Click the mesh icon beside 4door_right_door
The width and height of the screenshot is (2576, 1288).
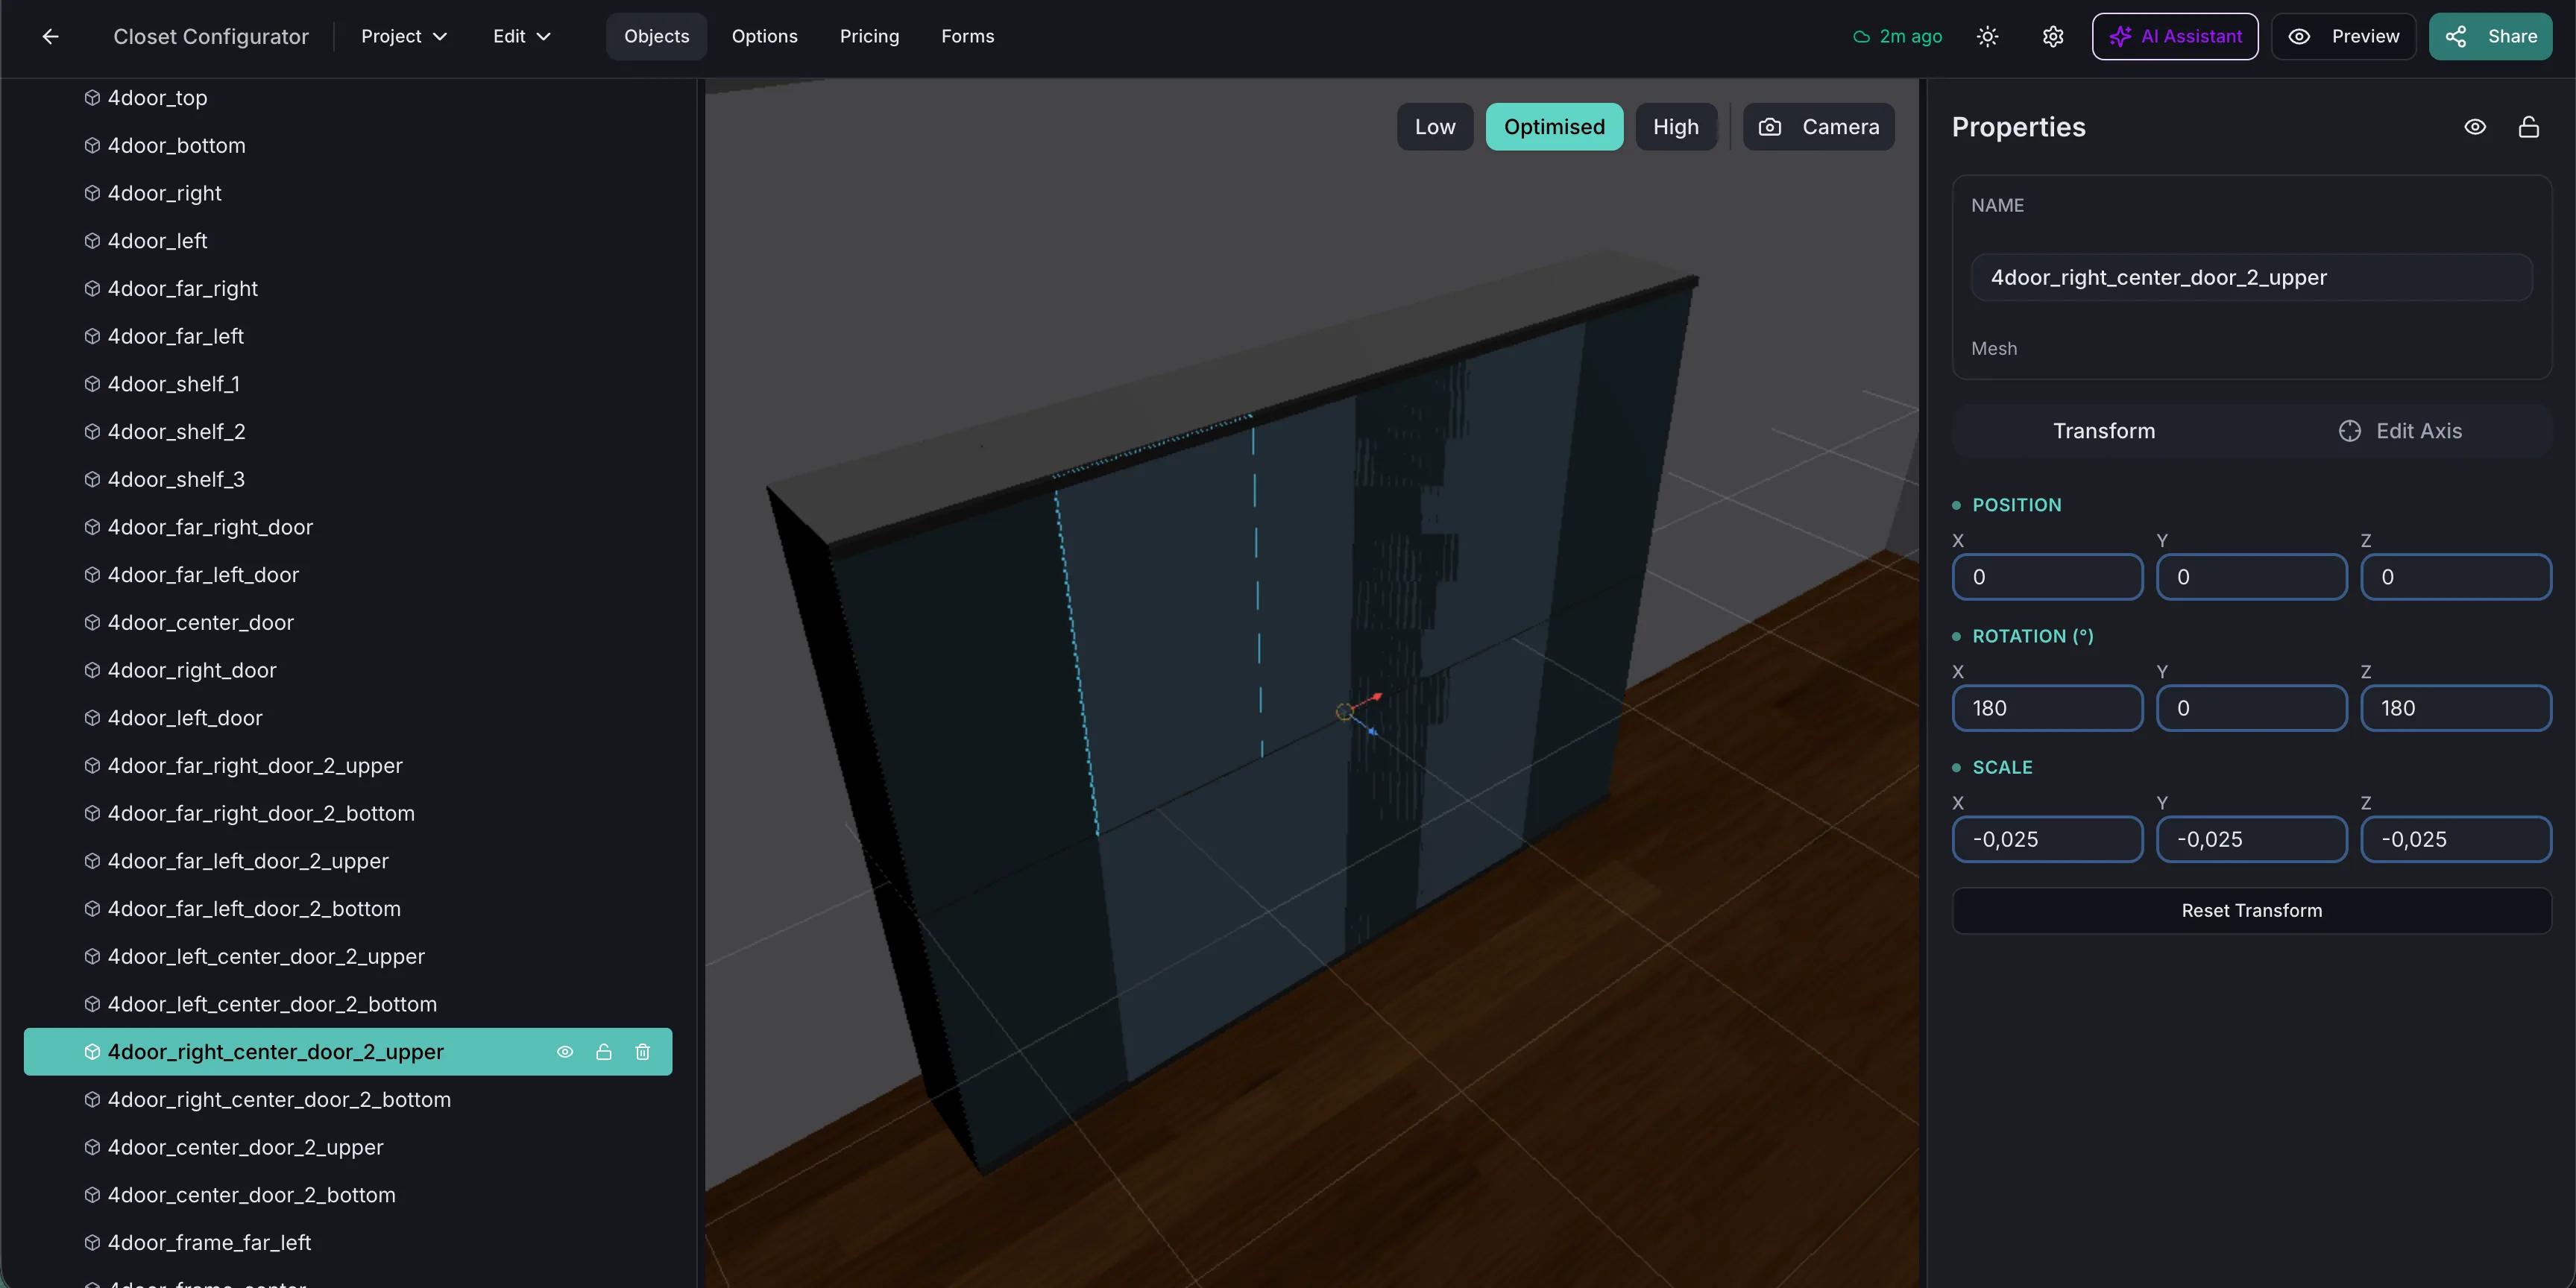pos(92,670)
